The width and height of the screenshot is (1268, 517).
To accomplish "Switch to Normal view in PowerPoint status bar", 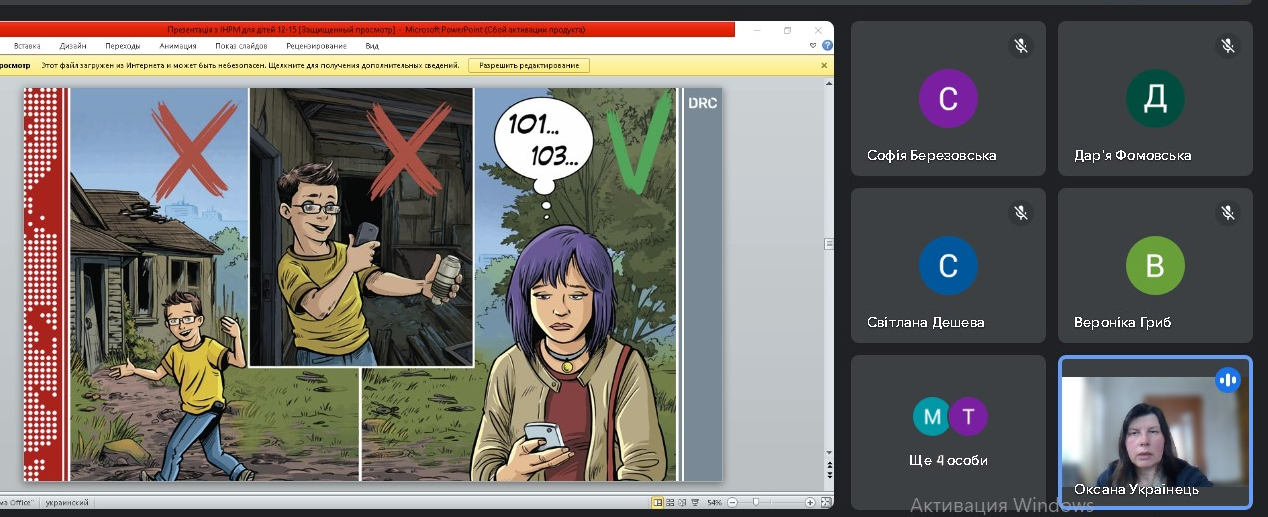I will 657,502.
